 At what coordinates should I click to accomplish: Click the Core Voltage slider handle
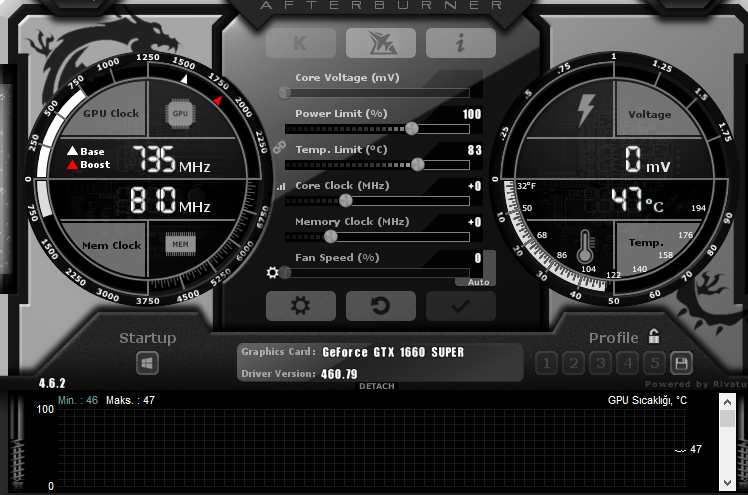[285, 93]
